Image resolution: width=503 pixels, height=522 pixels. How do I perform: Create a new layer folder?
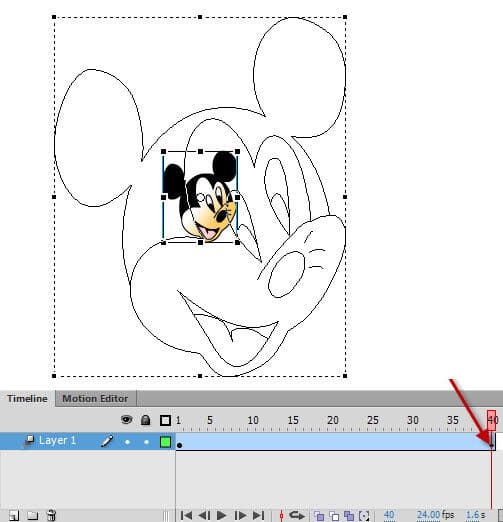point(32,516)
